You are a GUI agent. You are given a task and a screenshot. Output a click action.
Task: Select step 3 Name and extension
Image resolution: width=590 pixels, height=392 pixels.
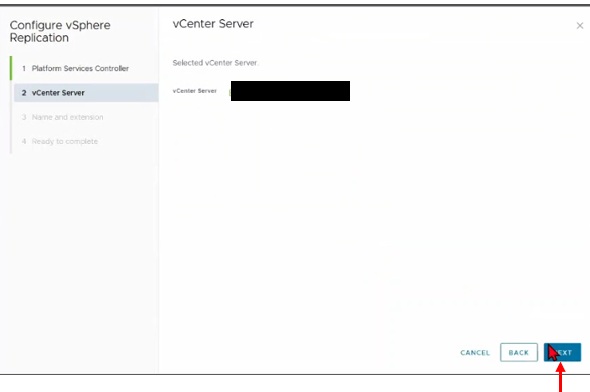tap(62, 117)
